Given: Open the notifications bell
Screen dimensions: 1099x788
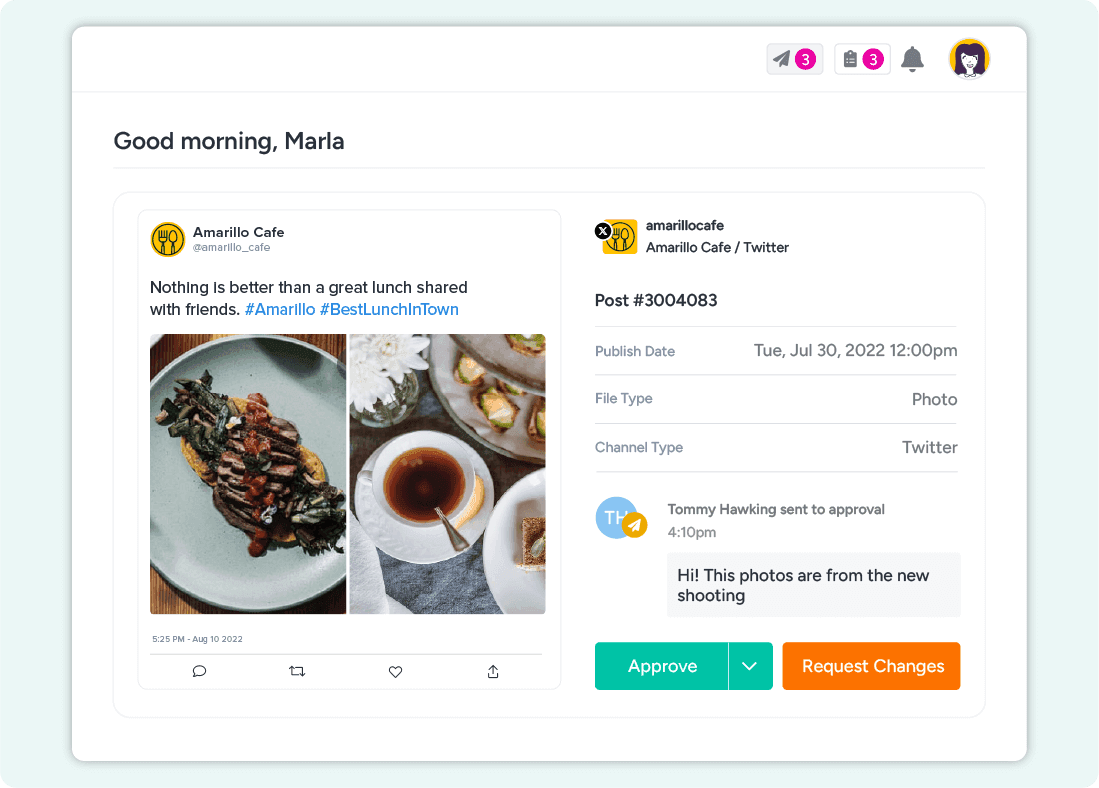Looking at the screenshot, I should [911, 59].
